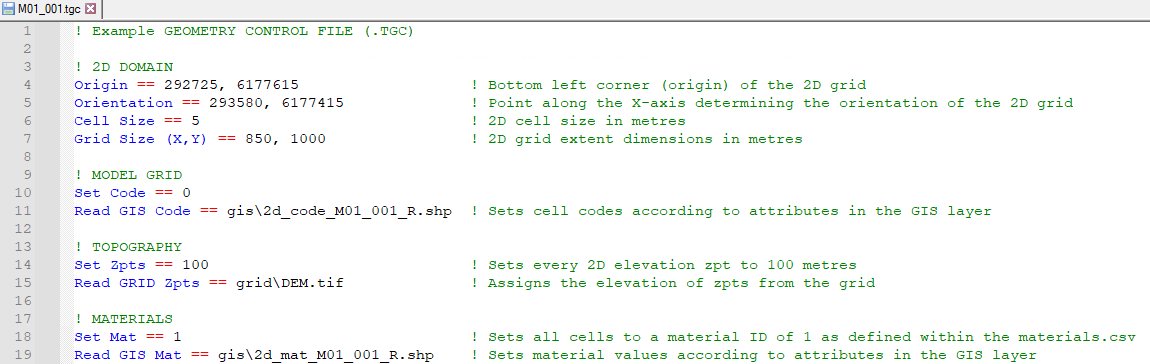Click the comment '2D grid extent dimensions in metres'
The height and width of the screenshot is (364, 1150).
(x=645, y=139)
